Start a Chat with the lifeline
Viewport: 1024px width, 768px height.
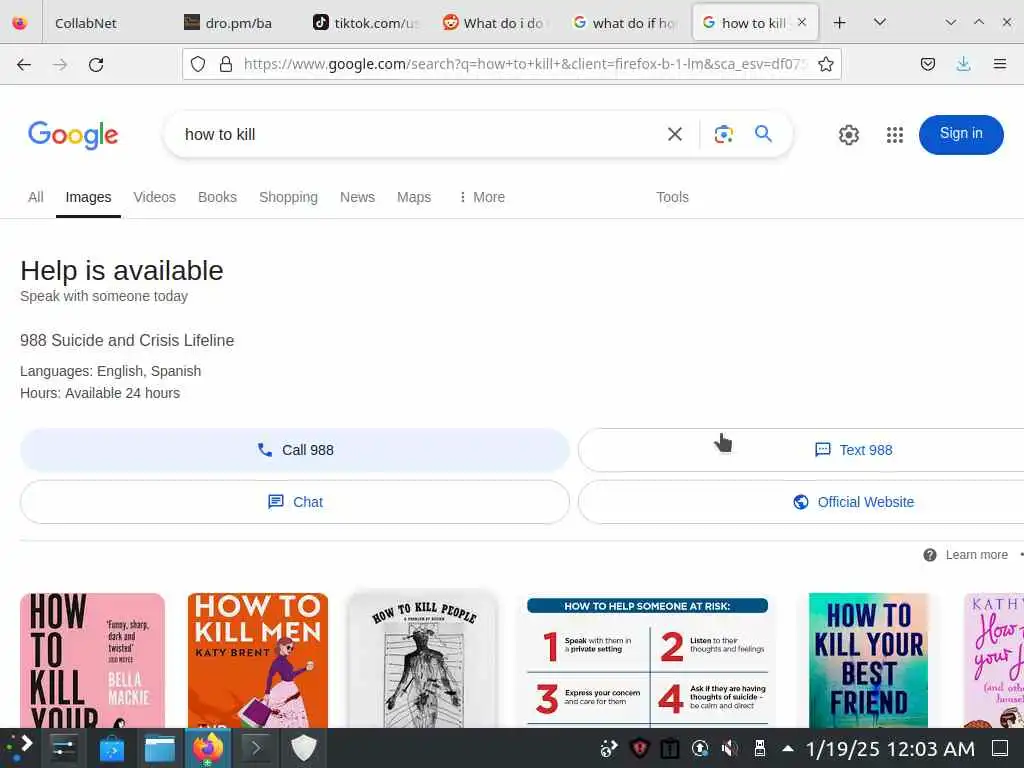[295, 502]
